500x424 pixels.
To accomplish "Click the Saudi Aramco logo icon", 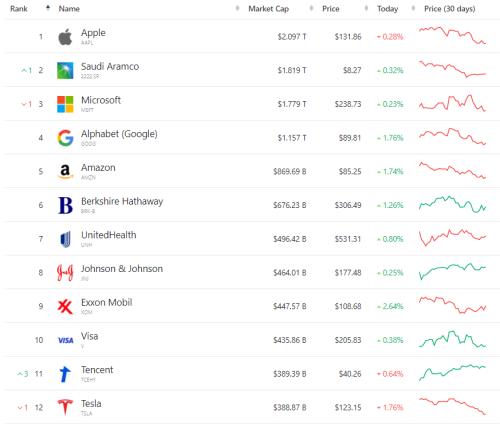I will coord(65,70).
